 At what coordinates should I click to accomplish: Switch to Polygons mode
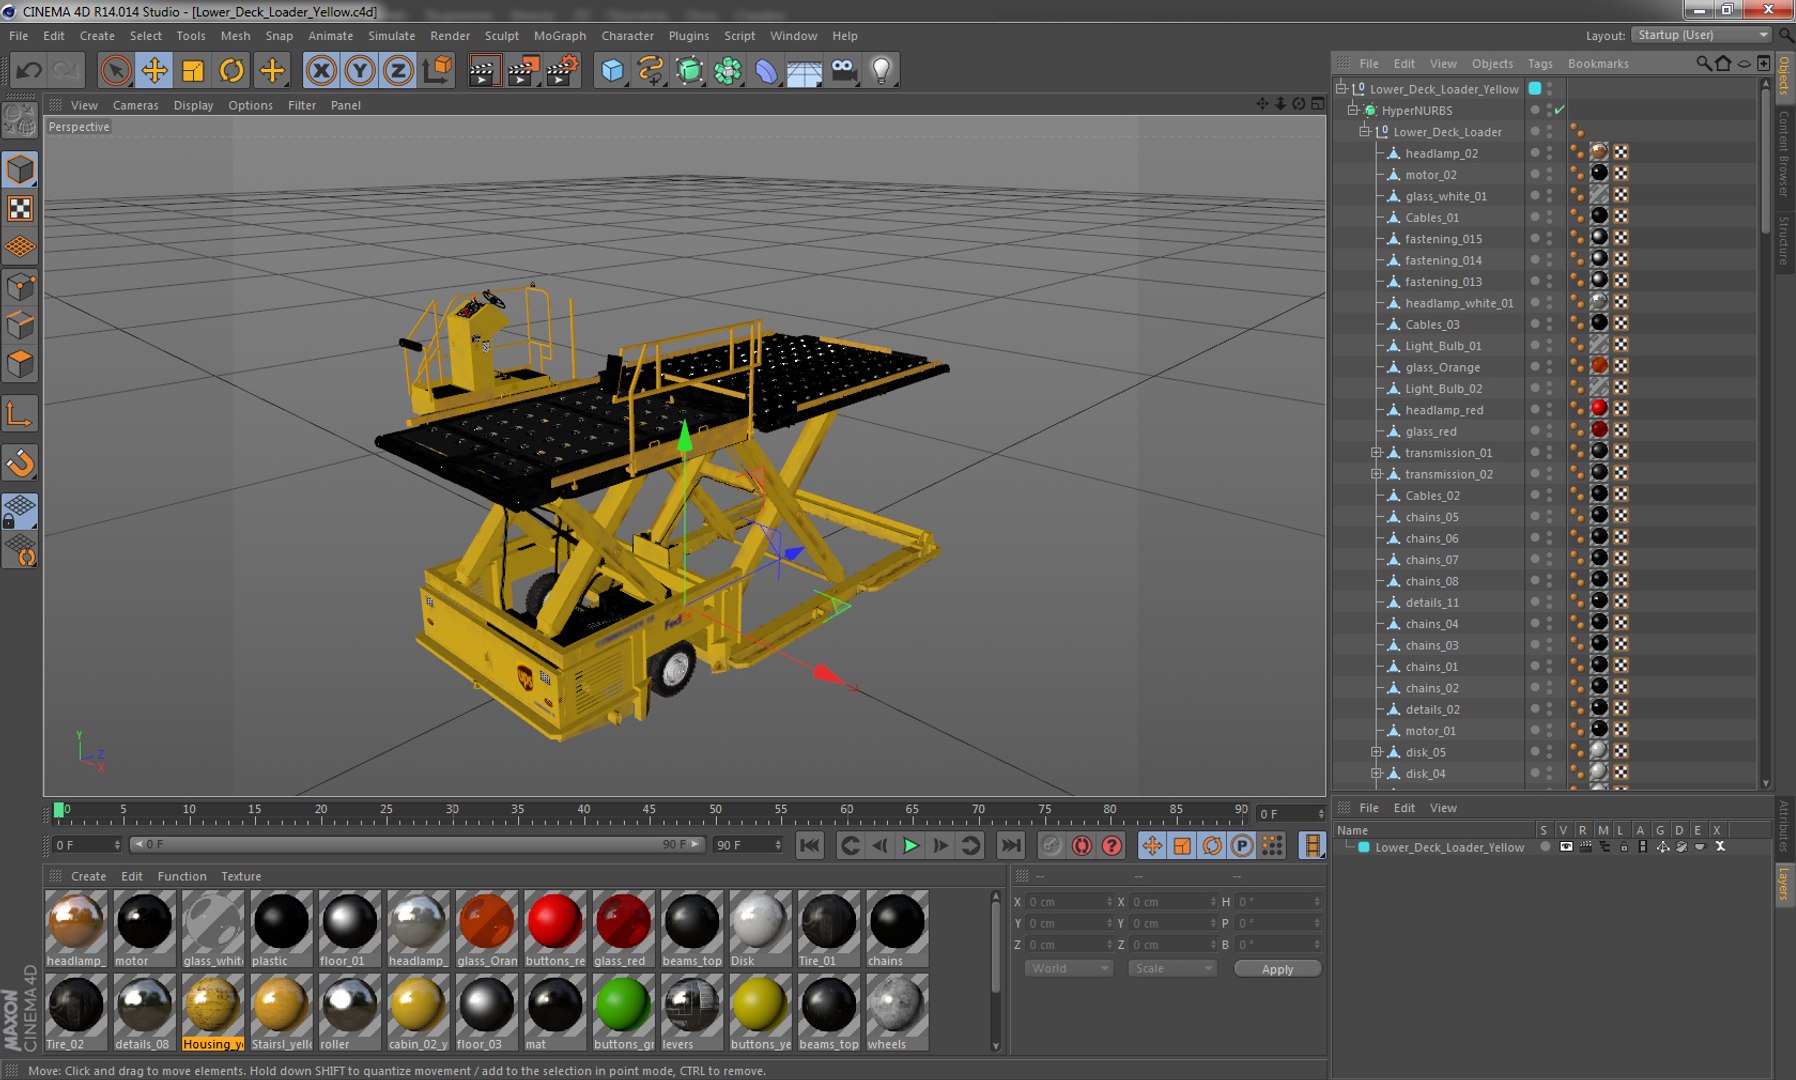tap(20, 364)
